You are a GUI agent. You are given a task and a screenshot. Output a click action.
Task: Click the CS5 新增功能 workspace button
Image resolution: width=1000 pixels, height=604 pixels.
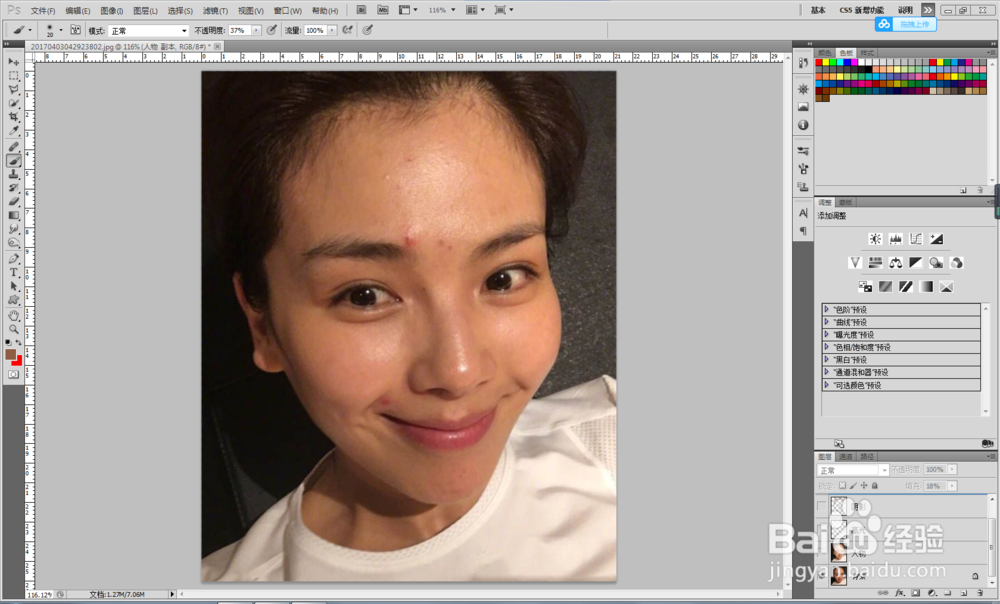point(862,10)
